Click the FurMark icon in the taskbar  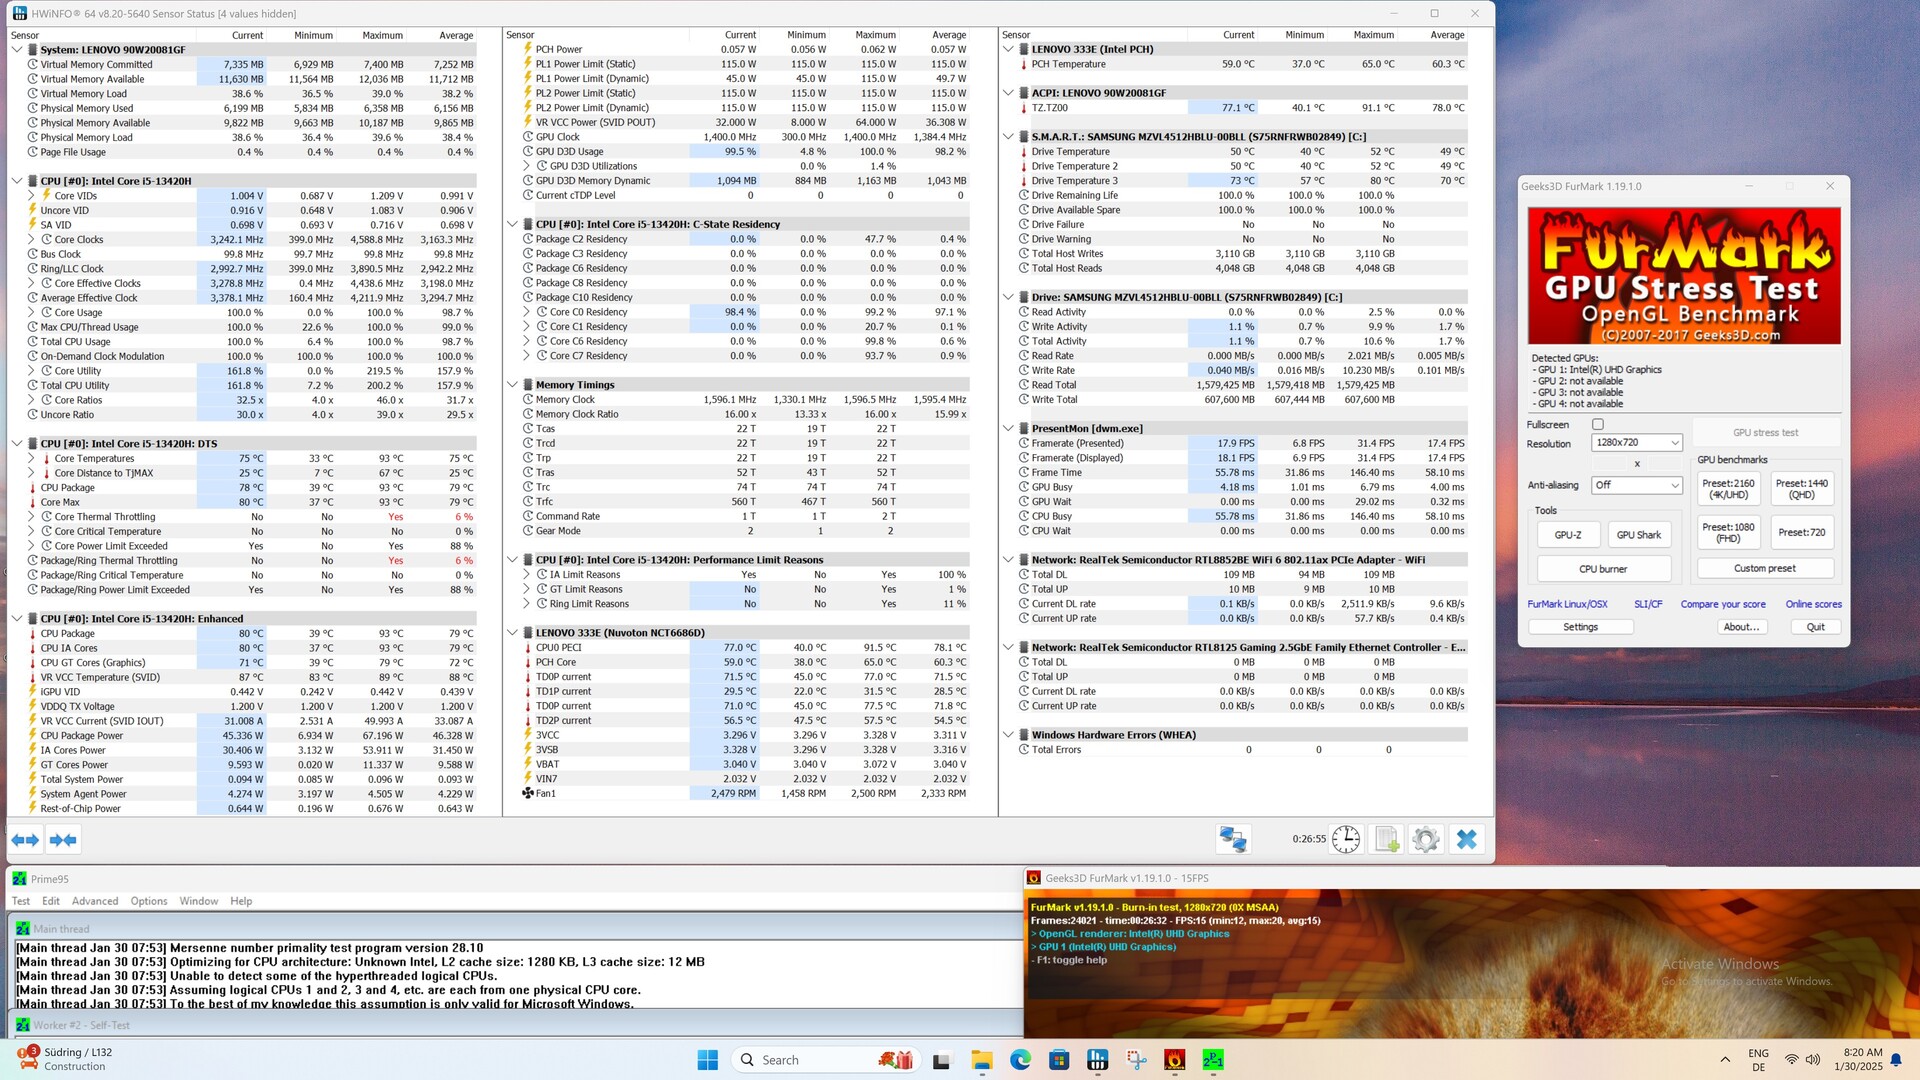[x=1175, y=1060]
